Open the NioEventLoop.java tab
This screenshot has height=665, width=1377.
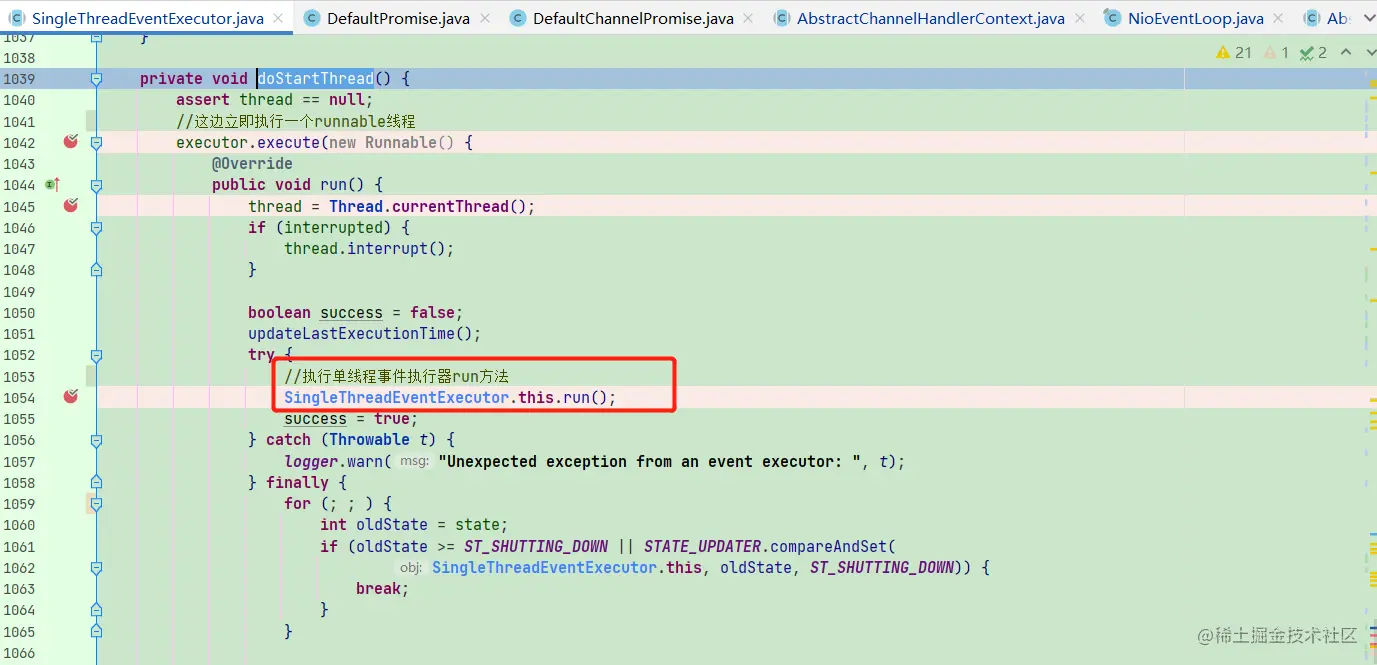click(x=1195, y=19)
